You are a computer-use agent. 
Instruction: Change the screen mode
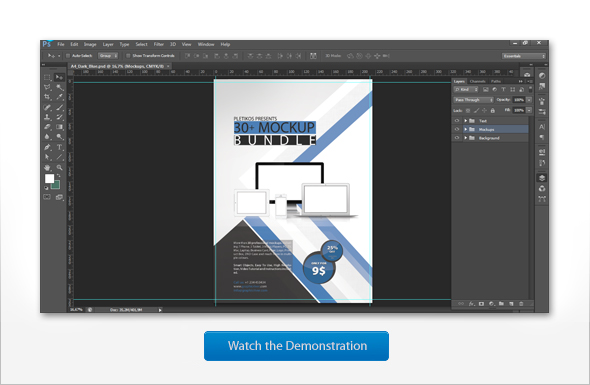point(59,197)
